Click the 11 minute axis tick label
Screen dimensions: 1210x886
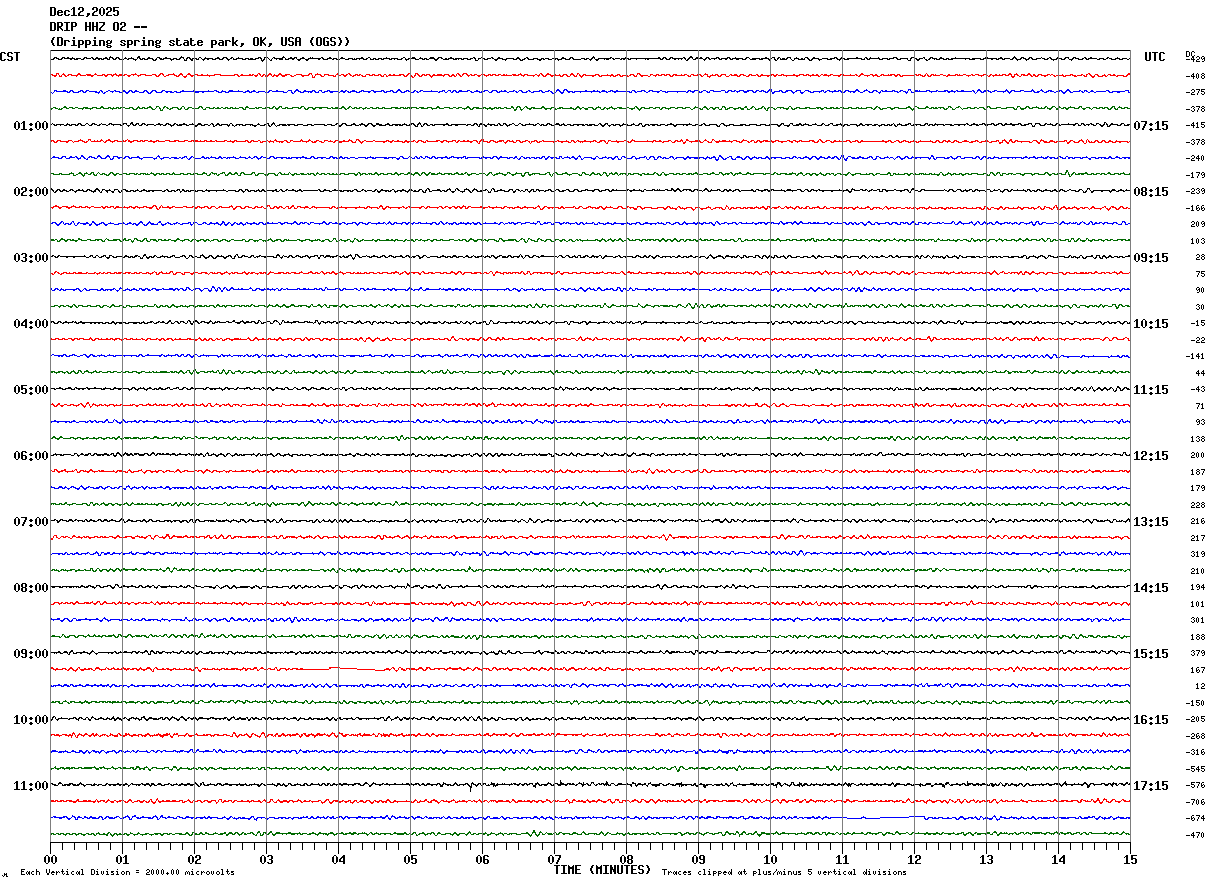click(x=842, y=859)
